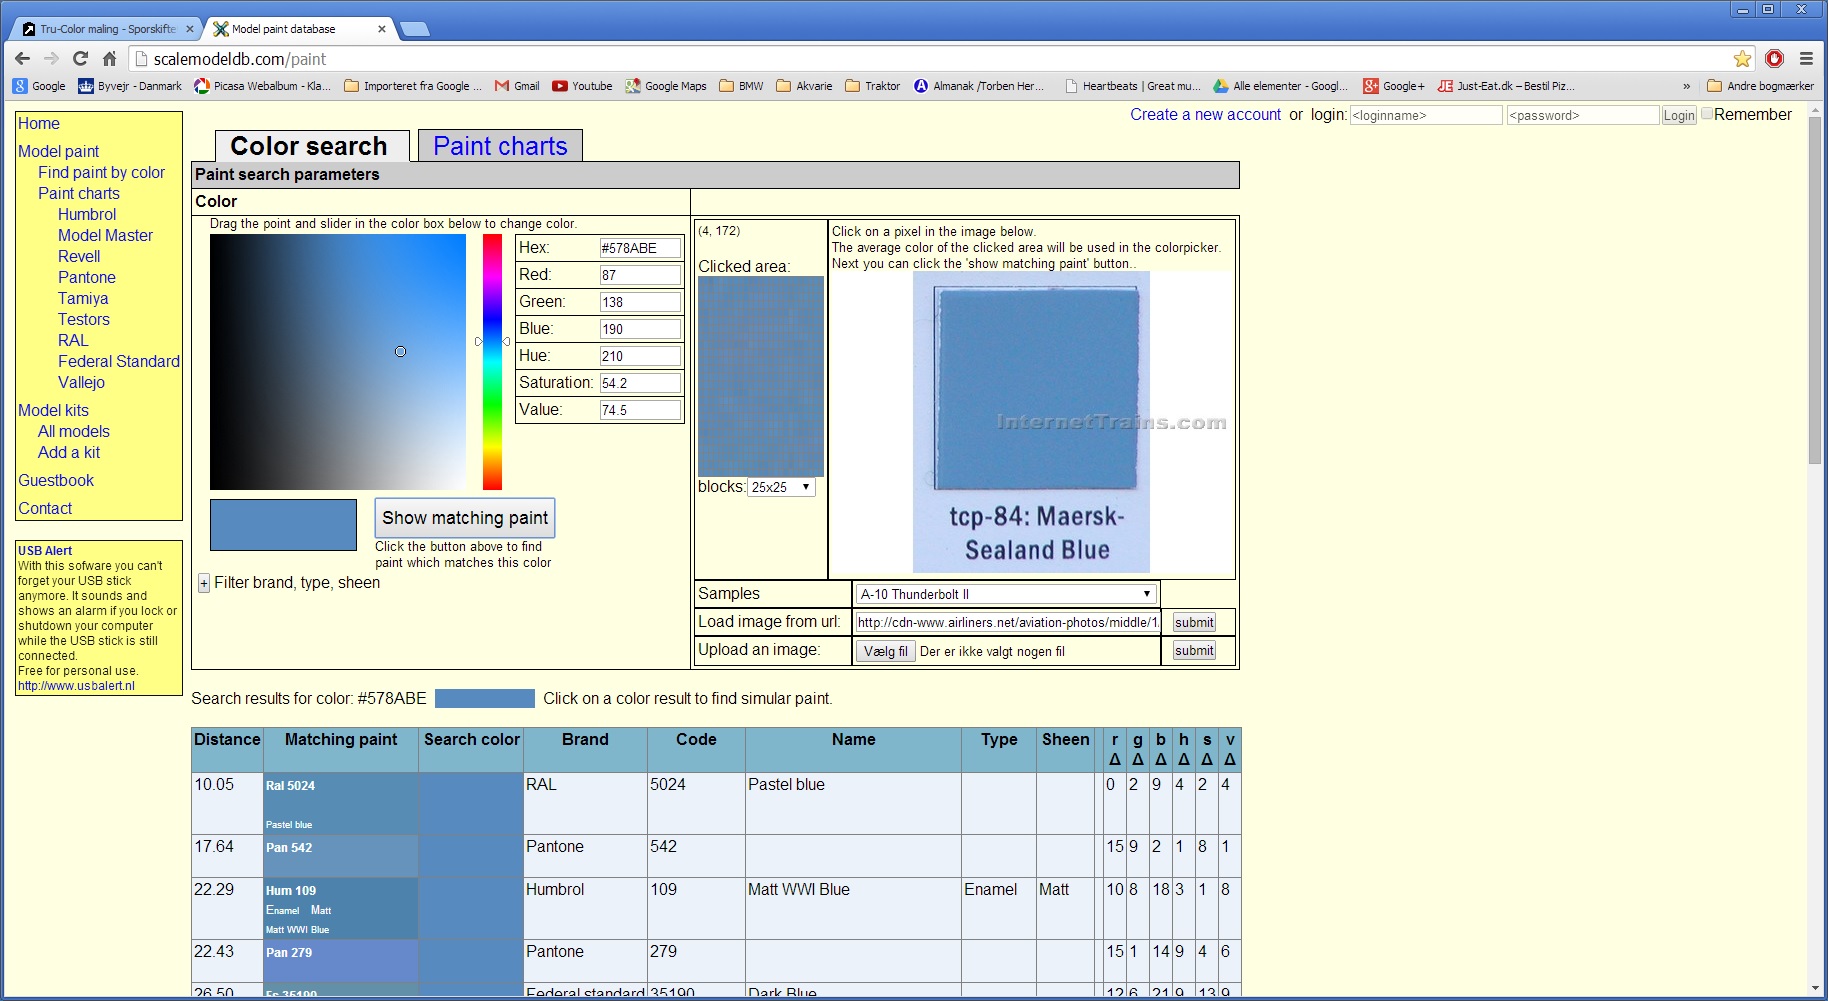Image resolution: width=1828 pixels, height=1001 pixels.
Task: Click the red adblock extension icon
Action: [x=1775, y=59]
